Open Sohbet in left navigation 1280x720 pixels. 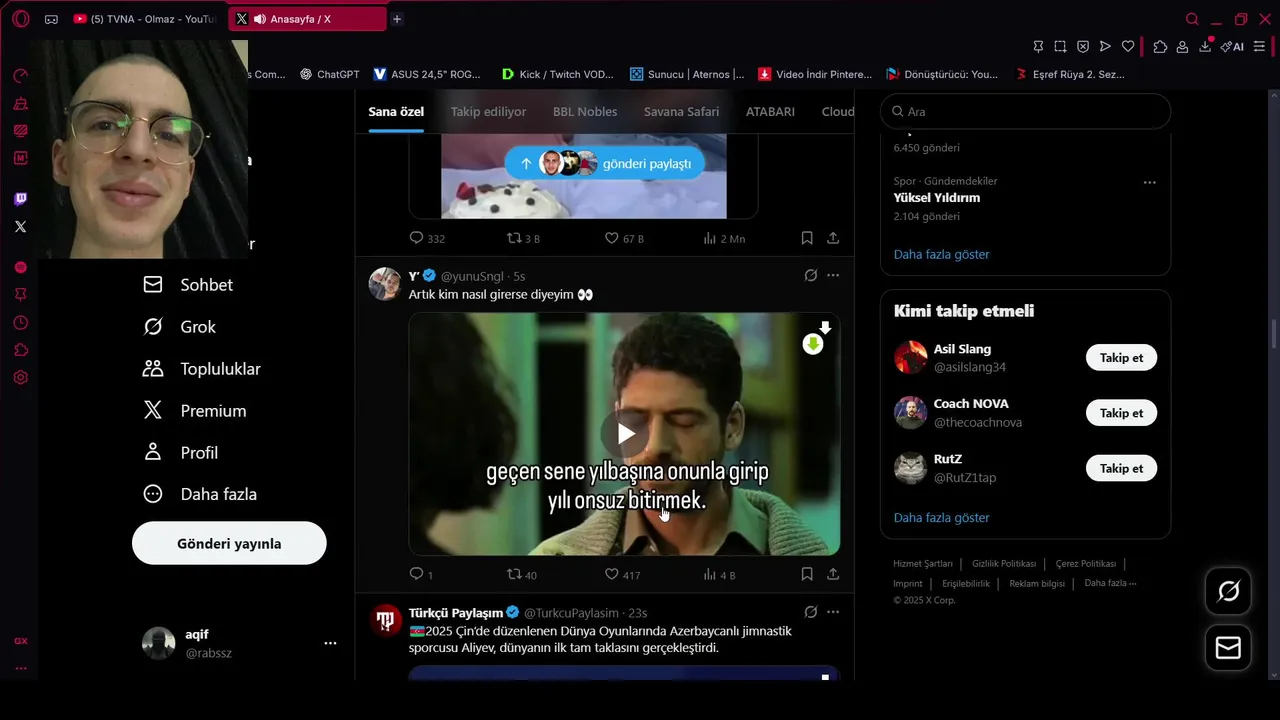click(188, 285)
